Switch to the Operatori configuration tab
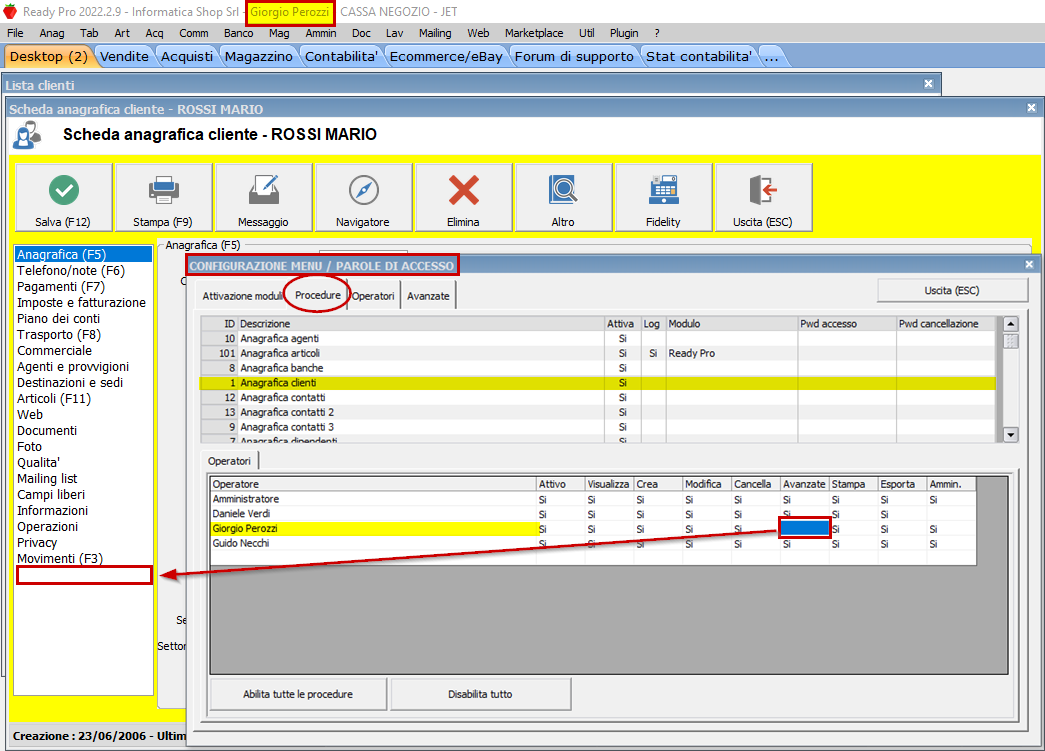1045x751 pixels. coord(375,296)
